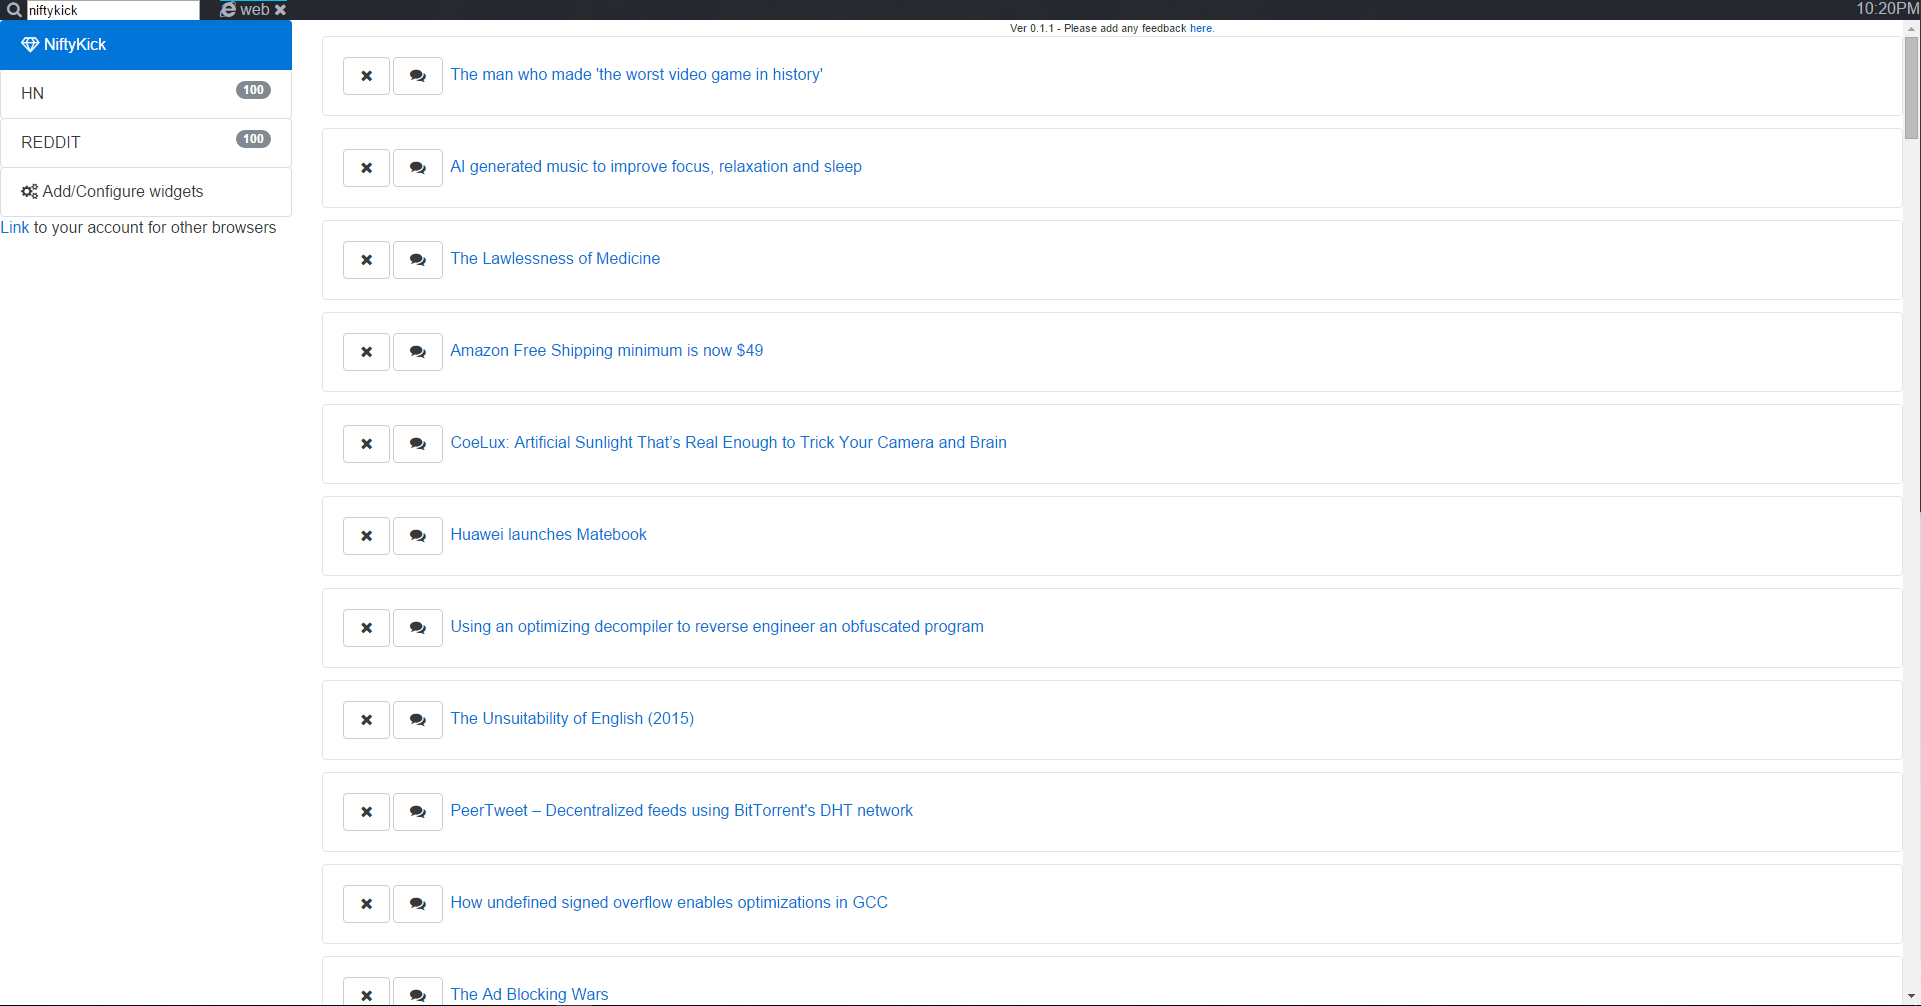Click the feedback 'here' link
The height and width of the screenshot is (1006, 1921).
pyautogui.click(x=1201, y=28)
